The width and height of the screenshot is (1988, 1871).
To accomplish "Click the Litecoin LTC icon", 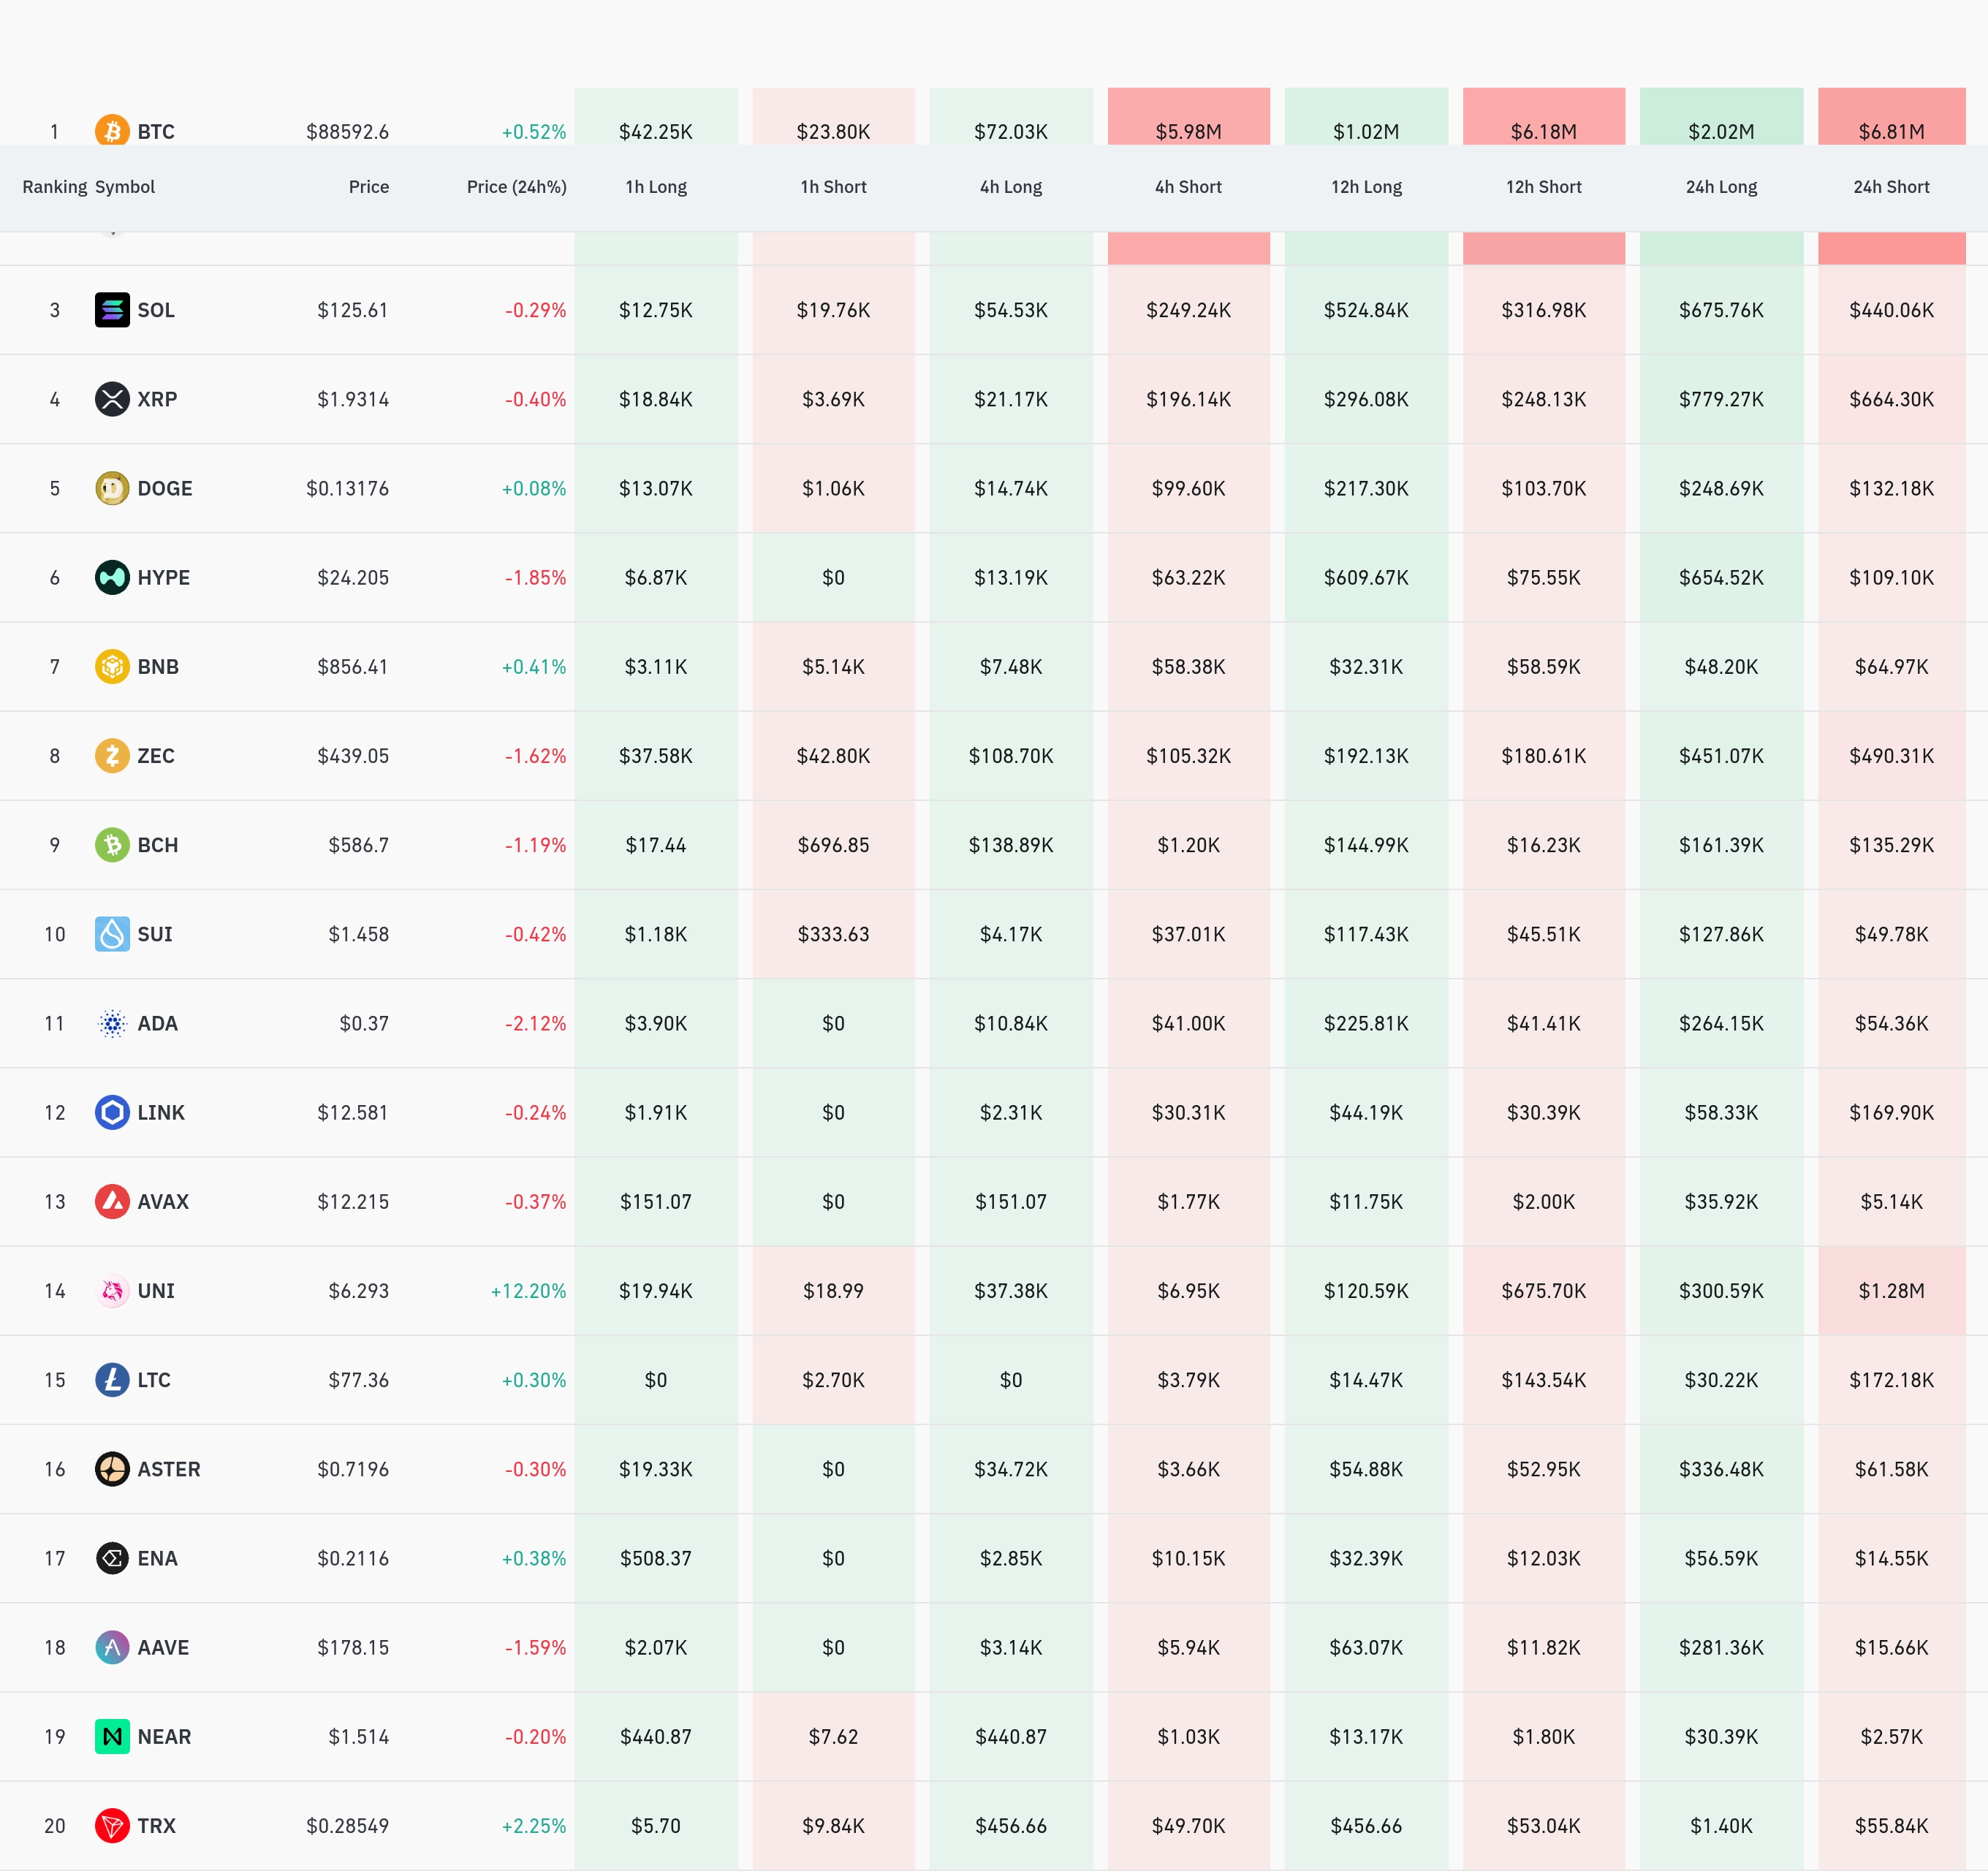I will click(x=112, y=1380).
